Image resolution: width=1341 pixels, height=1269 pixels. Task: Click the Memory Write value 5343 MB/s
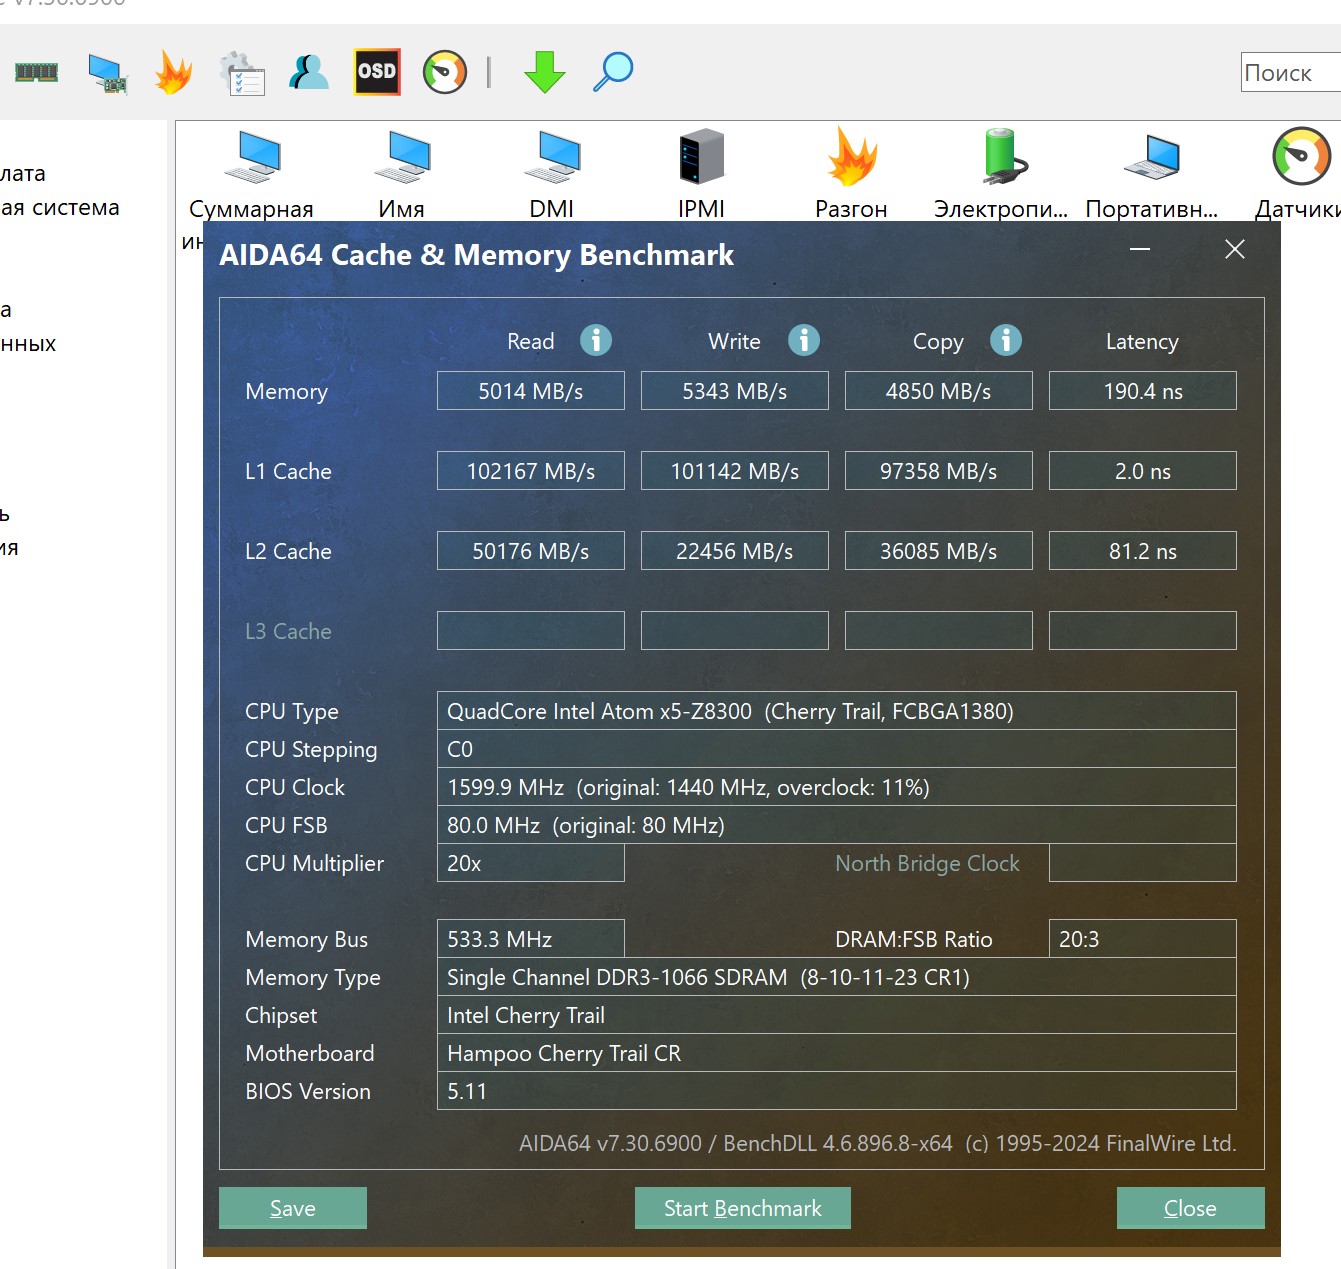click(735, 391)
